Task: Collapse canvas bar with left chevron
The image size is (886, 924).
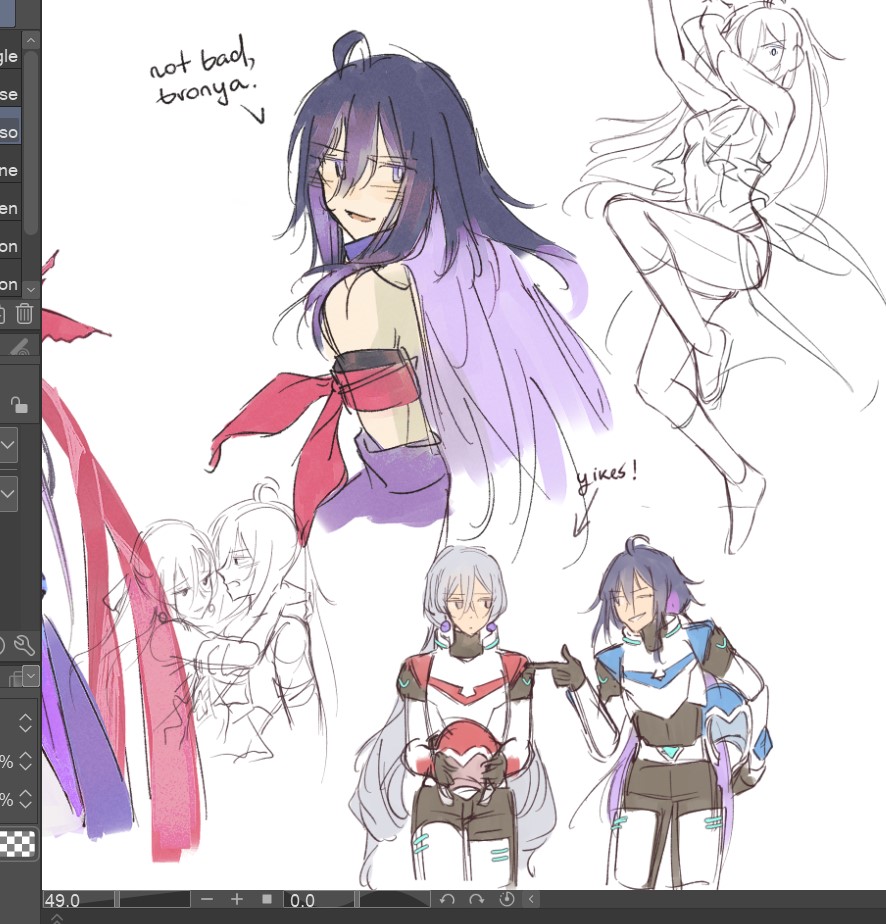Action: [531, 899]
